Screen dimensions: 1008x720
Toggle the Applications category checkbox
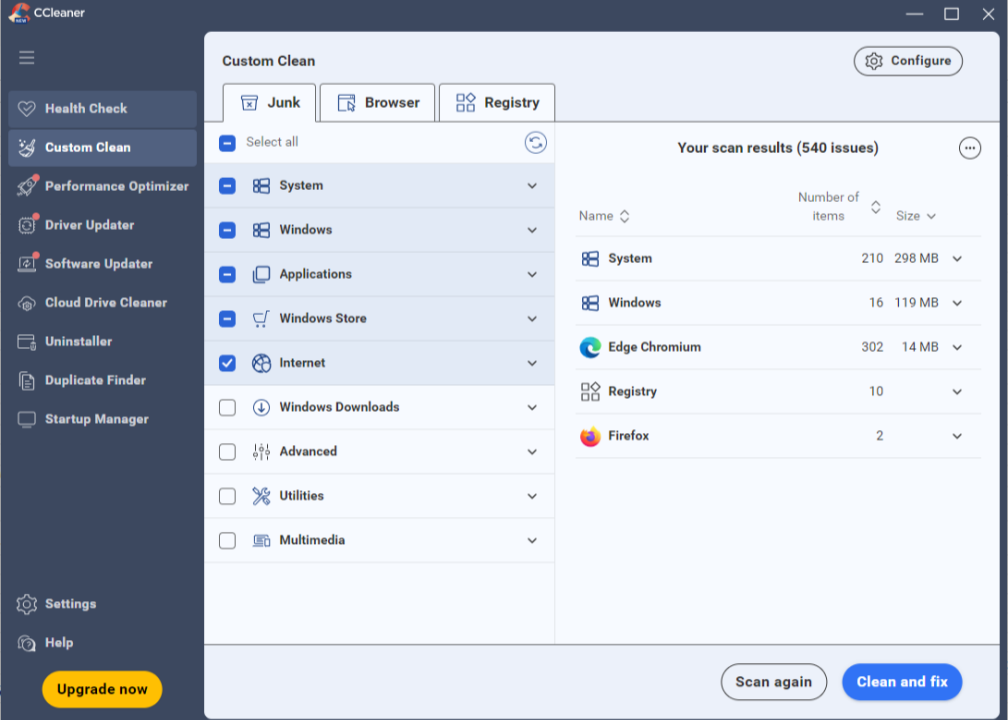(x=227, y=274)
